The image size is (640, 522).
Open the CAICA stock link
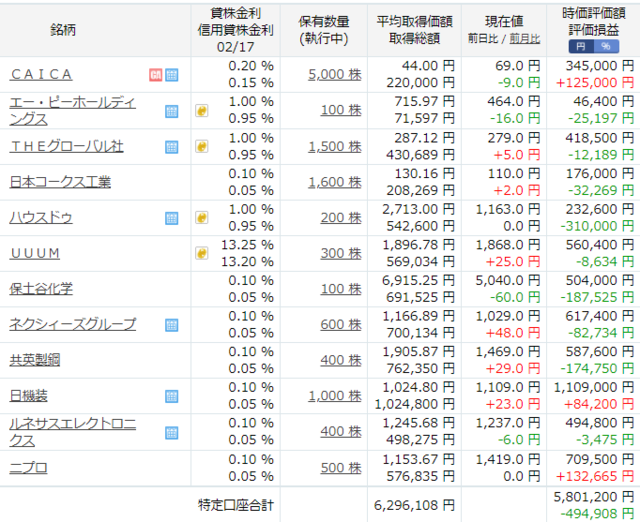click(x=41, y=75)
